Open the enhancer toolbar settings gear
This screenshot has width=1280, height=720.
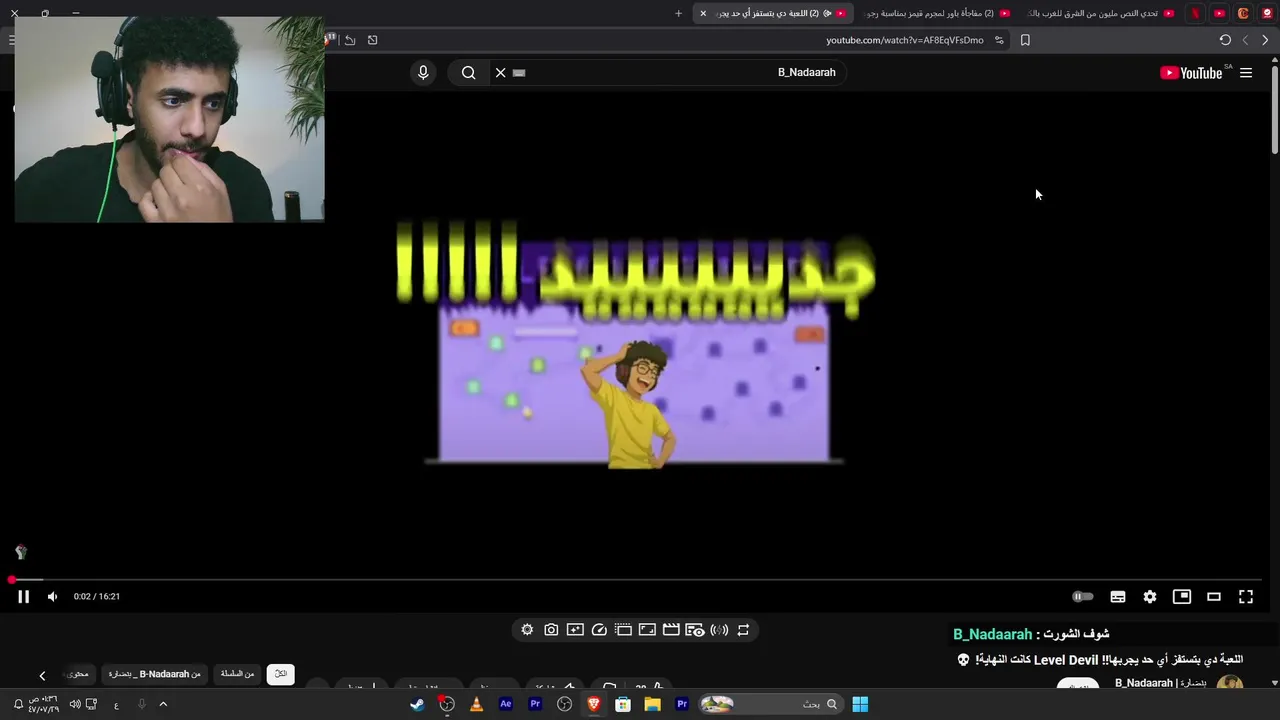[x=527, y=630]
